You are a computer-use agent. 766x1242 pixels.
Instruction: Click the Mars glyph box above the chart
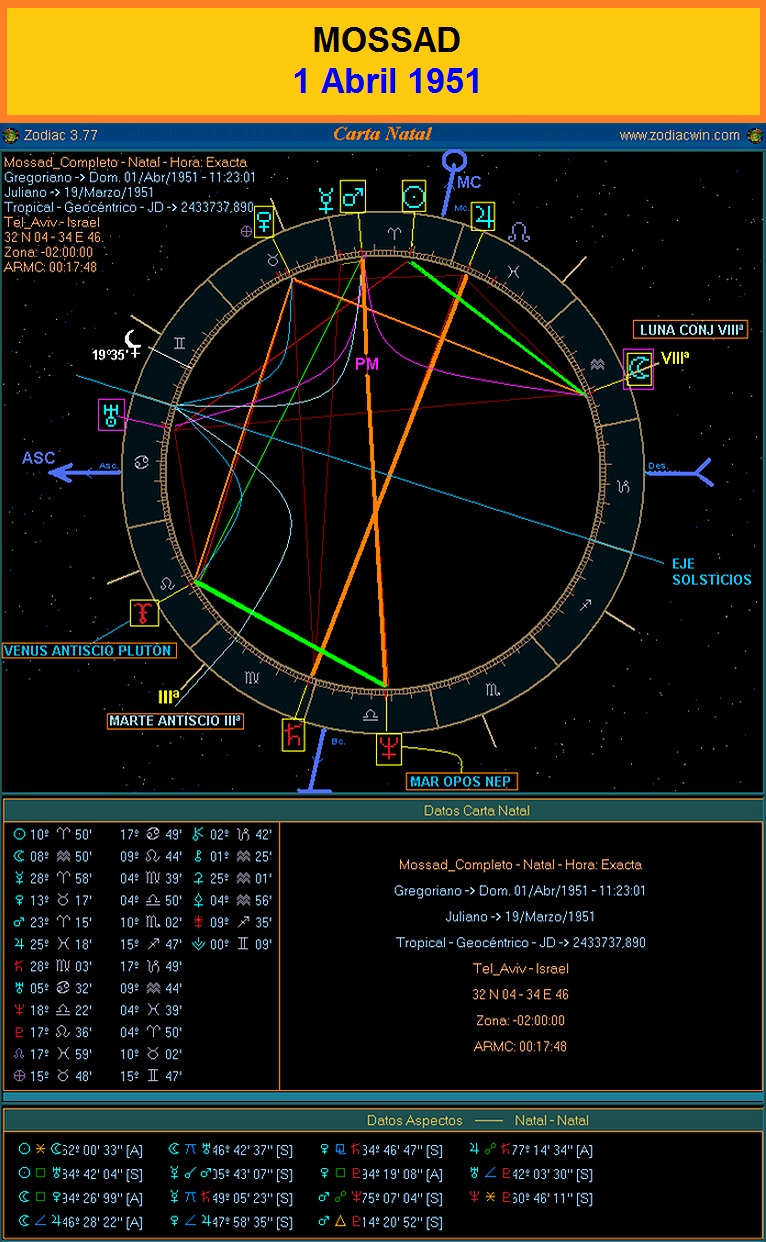(x=353, y=196)
